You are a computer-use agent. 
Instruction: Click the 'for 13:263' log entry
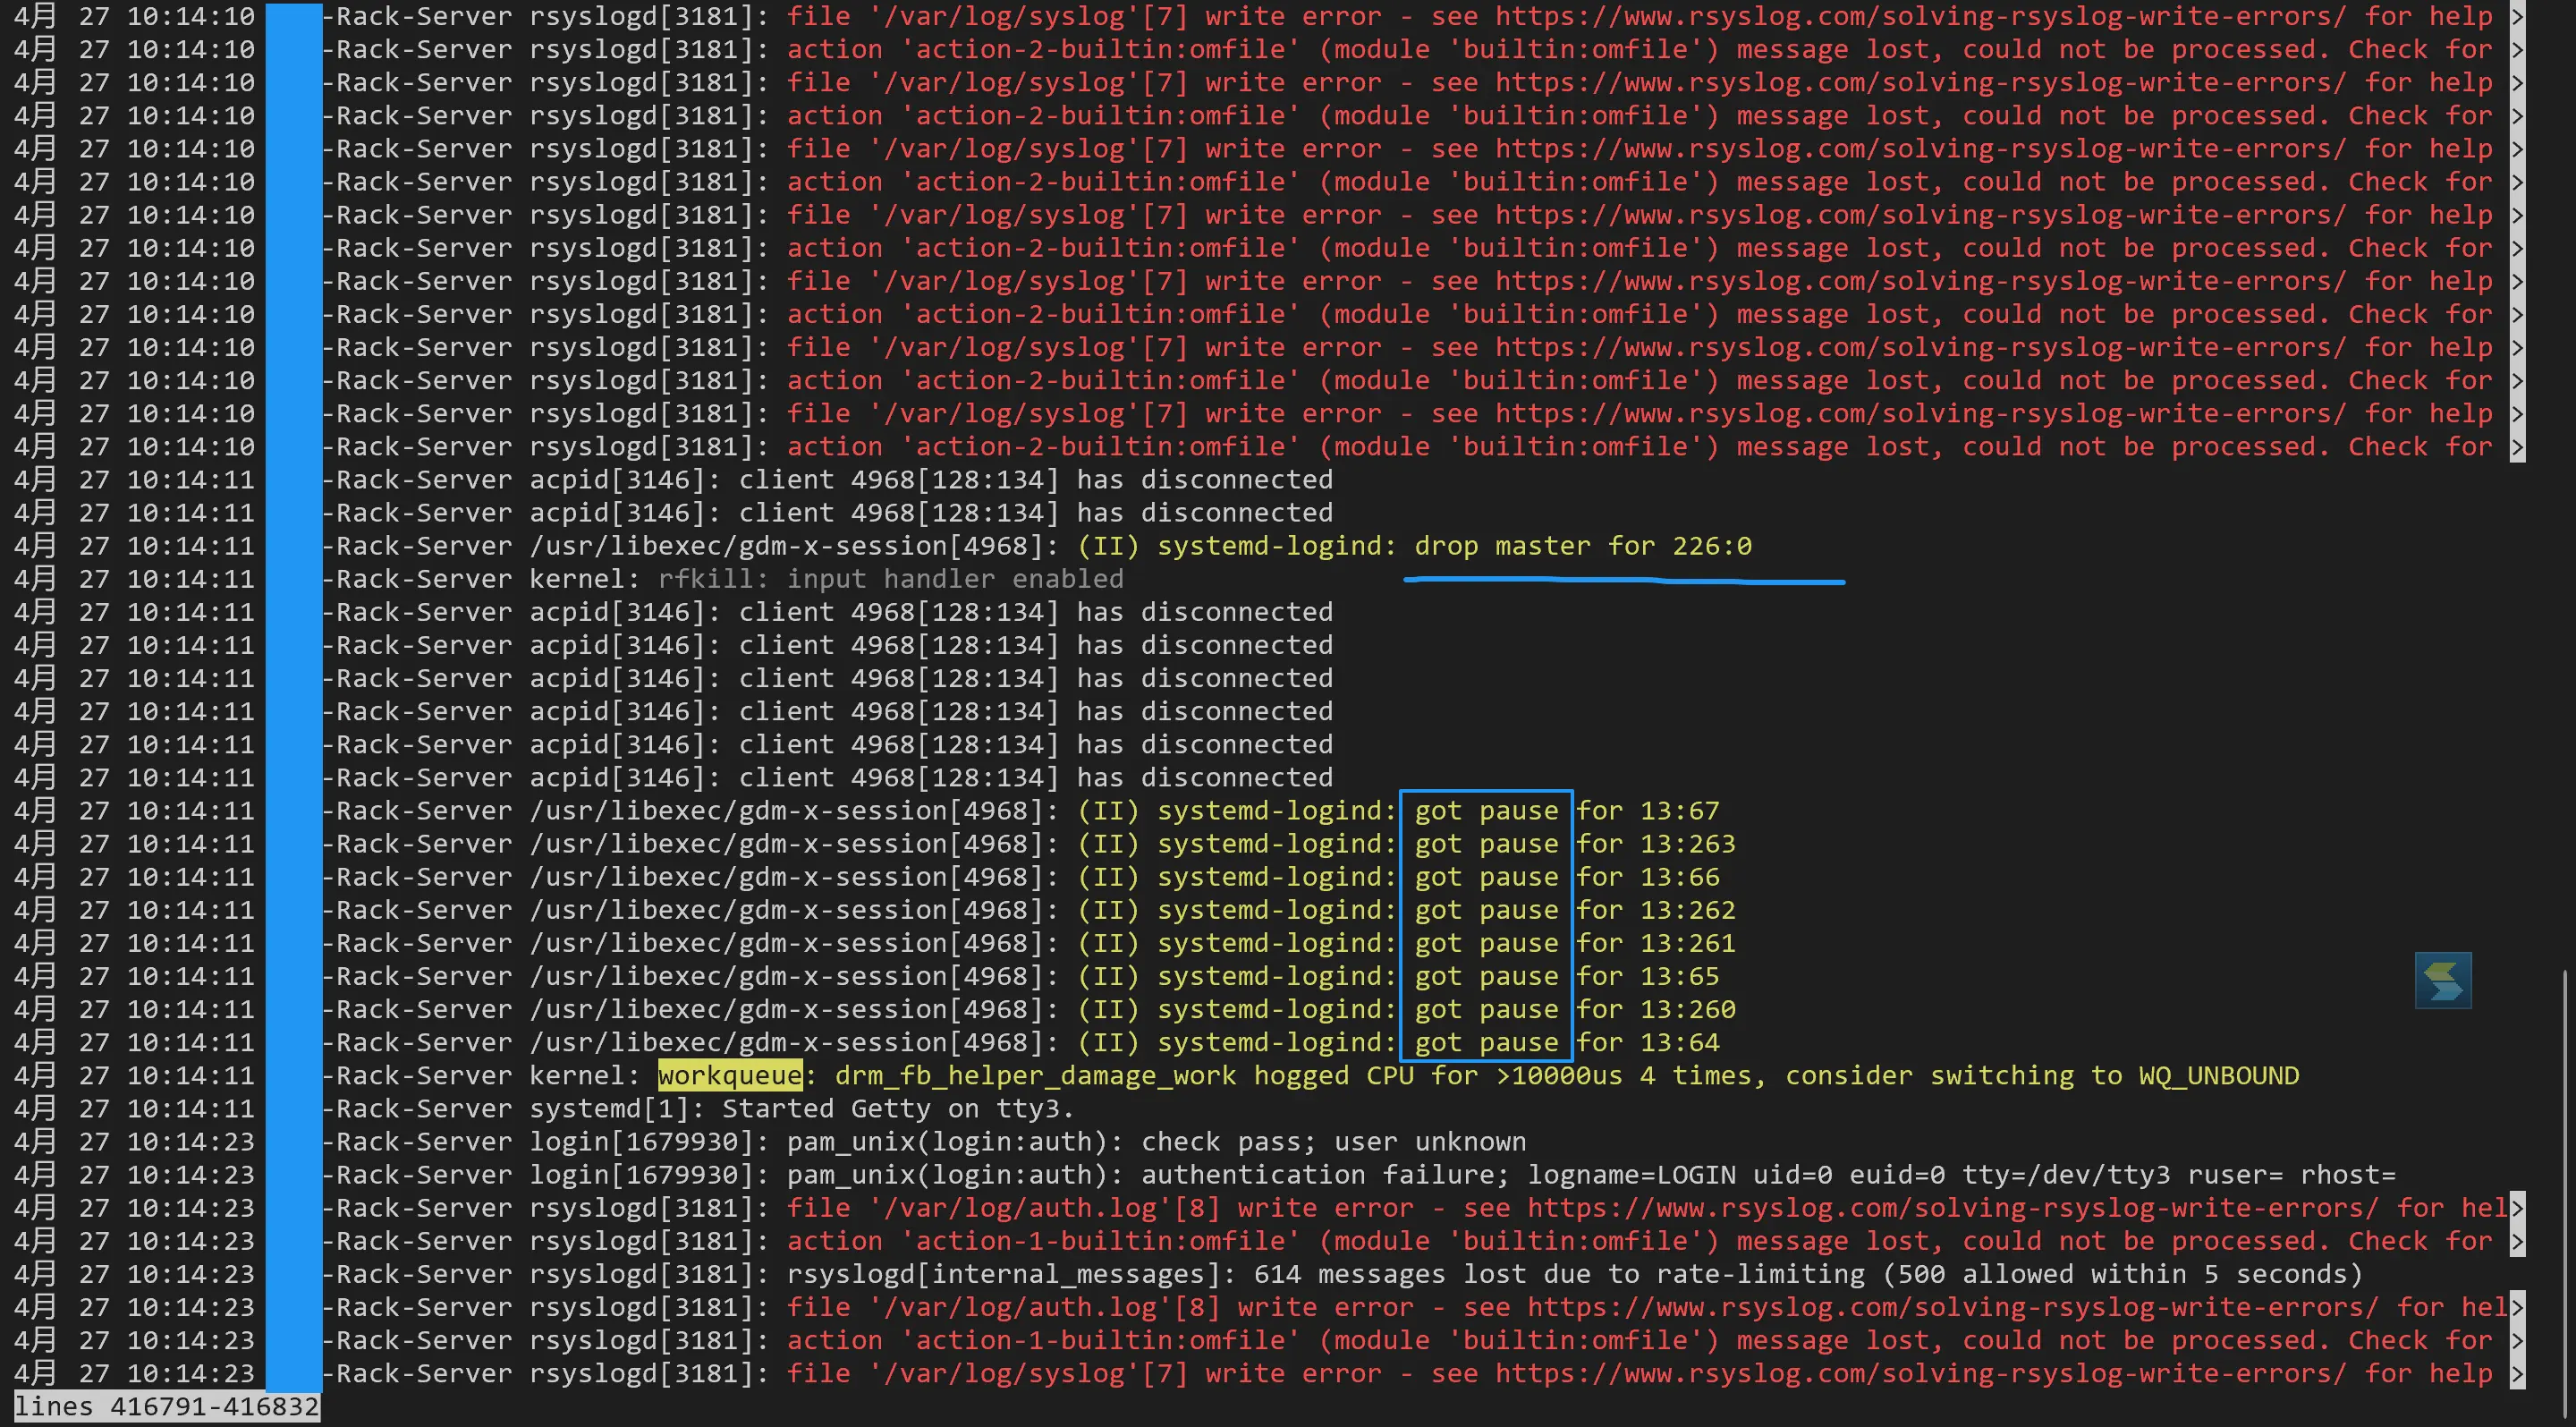point(1655,844)
